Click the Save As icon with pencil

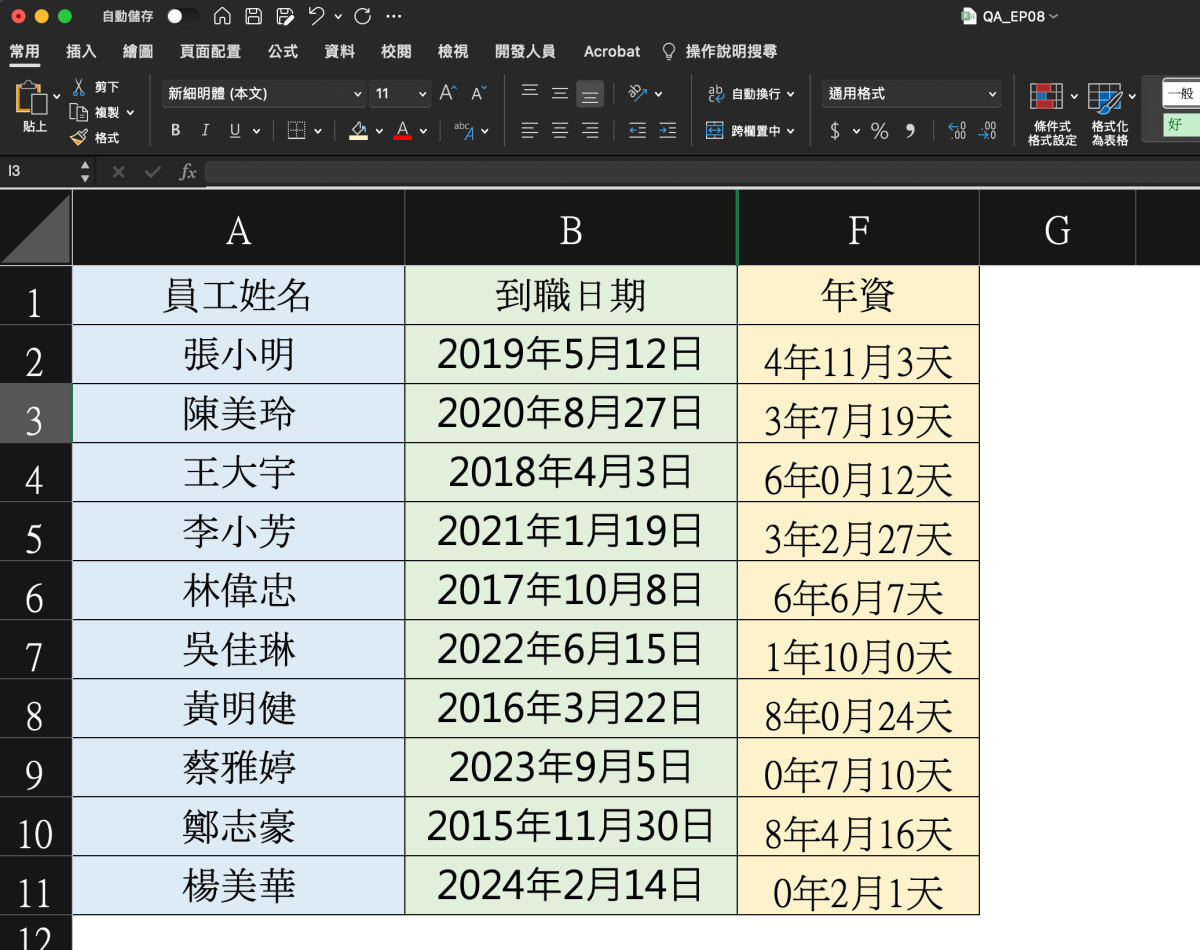click(285, 16)
